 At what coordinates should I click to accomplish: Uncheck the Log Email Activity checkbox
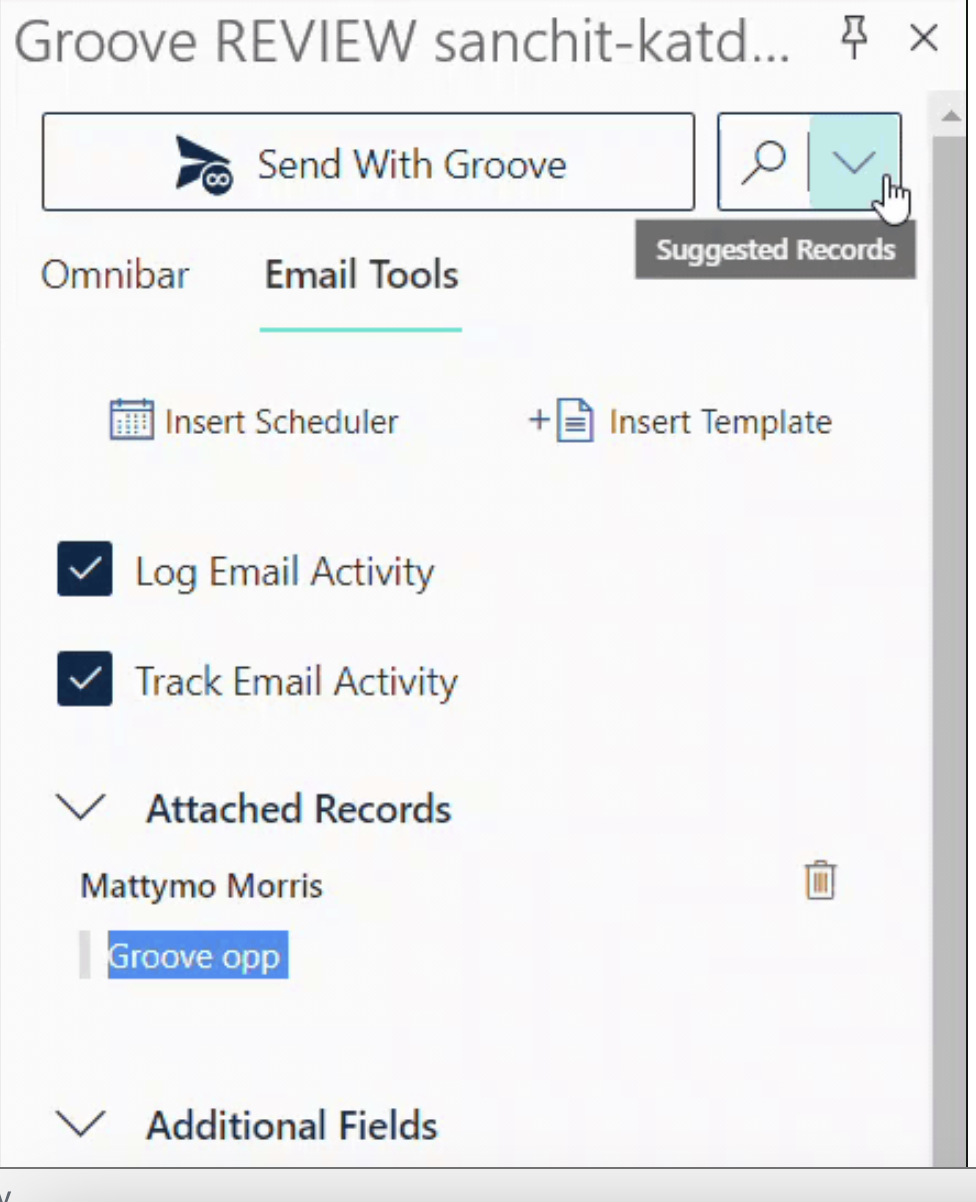(85, 569)
